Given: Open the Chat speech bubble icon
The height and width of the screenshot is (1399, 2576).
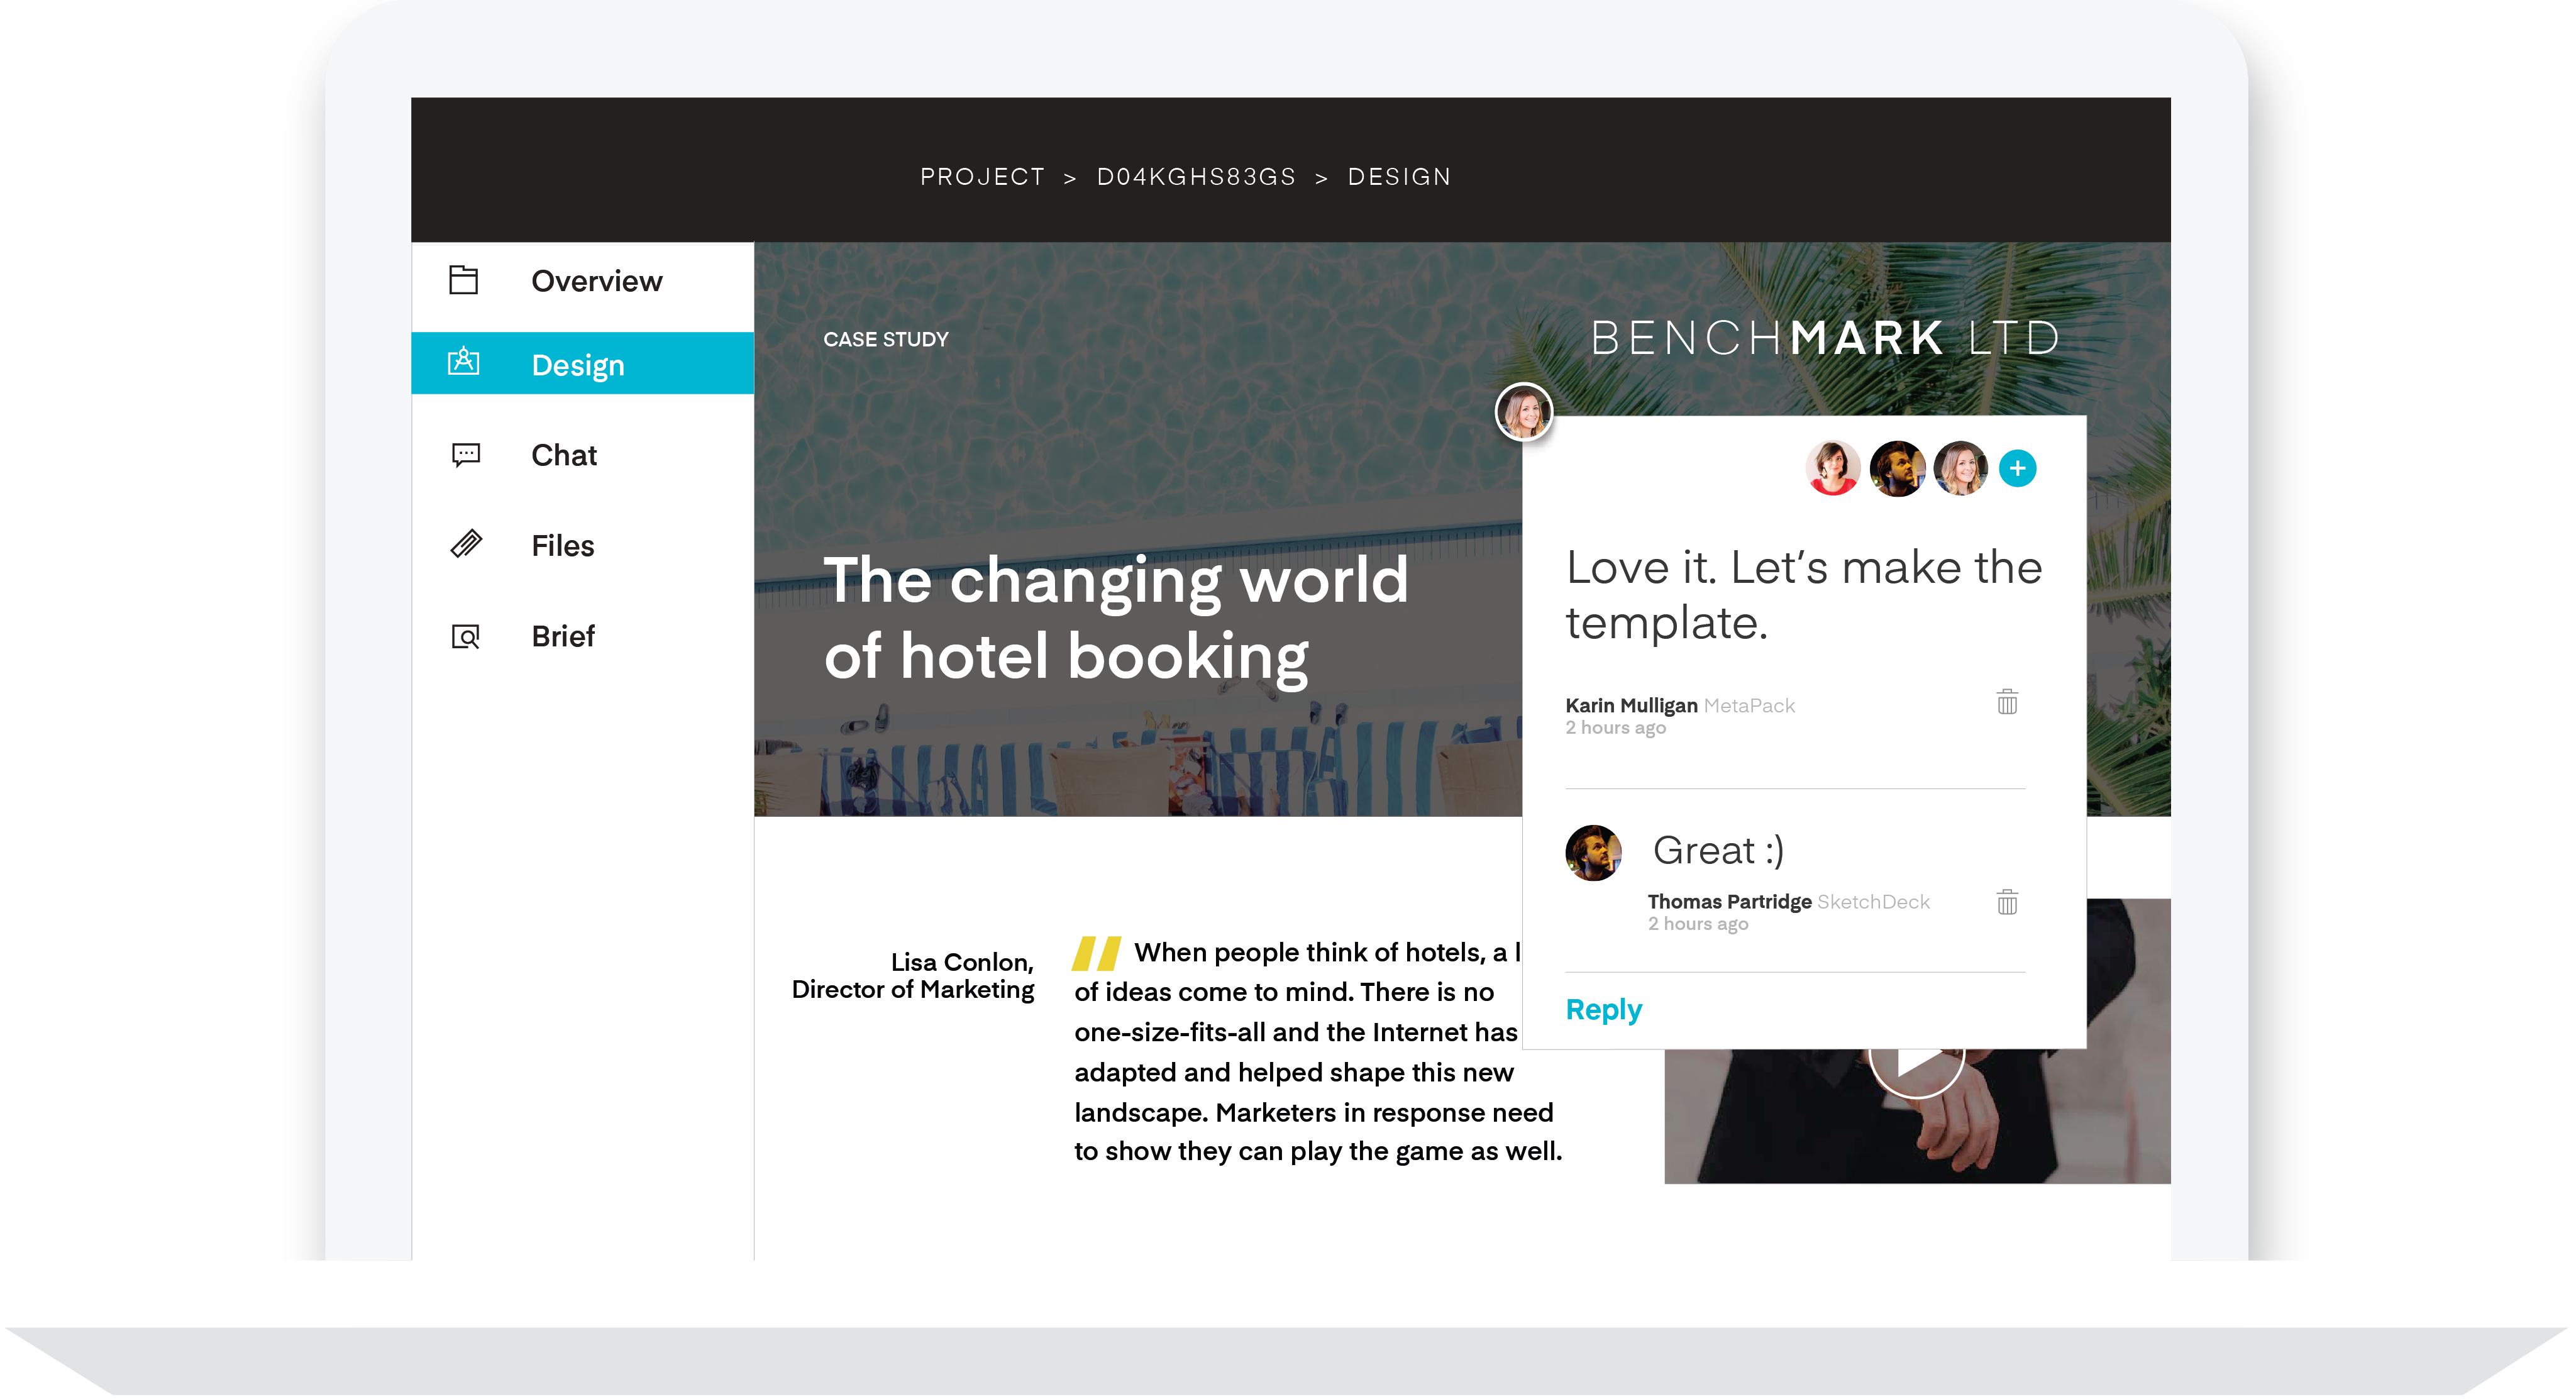Looking at the screenshot, I should [466, 455].
